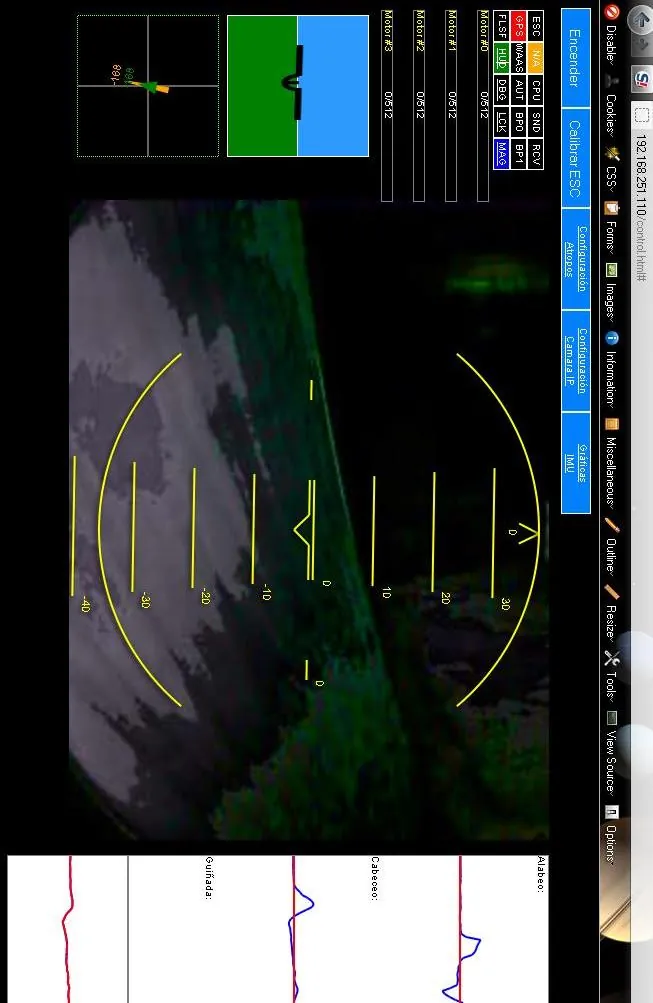Click the page icon in address bar

(641, 116)
